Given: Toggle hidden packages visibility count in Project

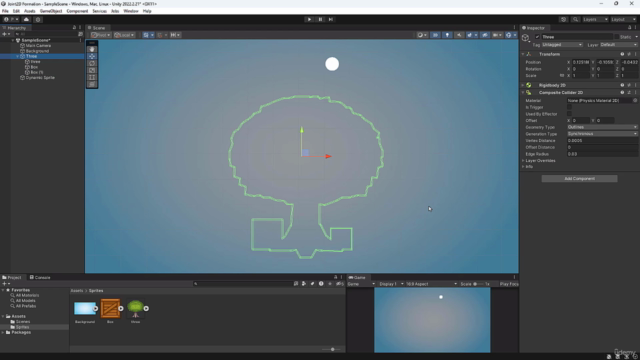Looking at the screenshot, I should (x=340, y=284).
